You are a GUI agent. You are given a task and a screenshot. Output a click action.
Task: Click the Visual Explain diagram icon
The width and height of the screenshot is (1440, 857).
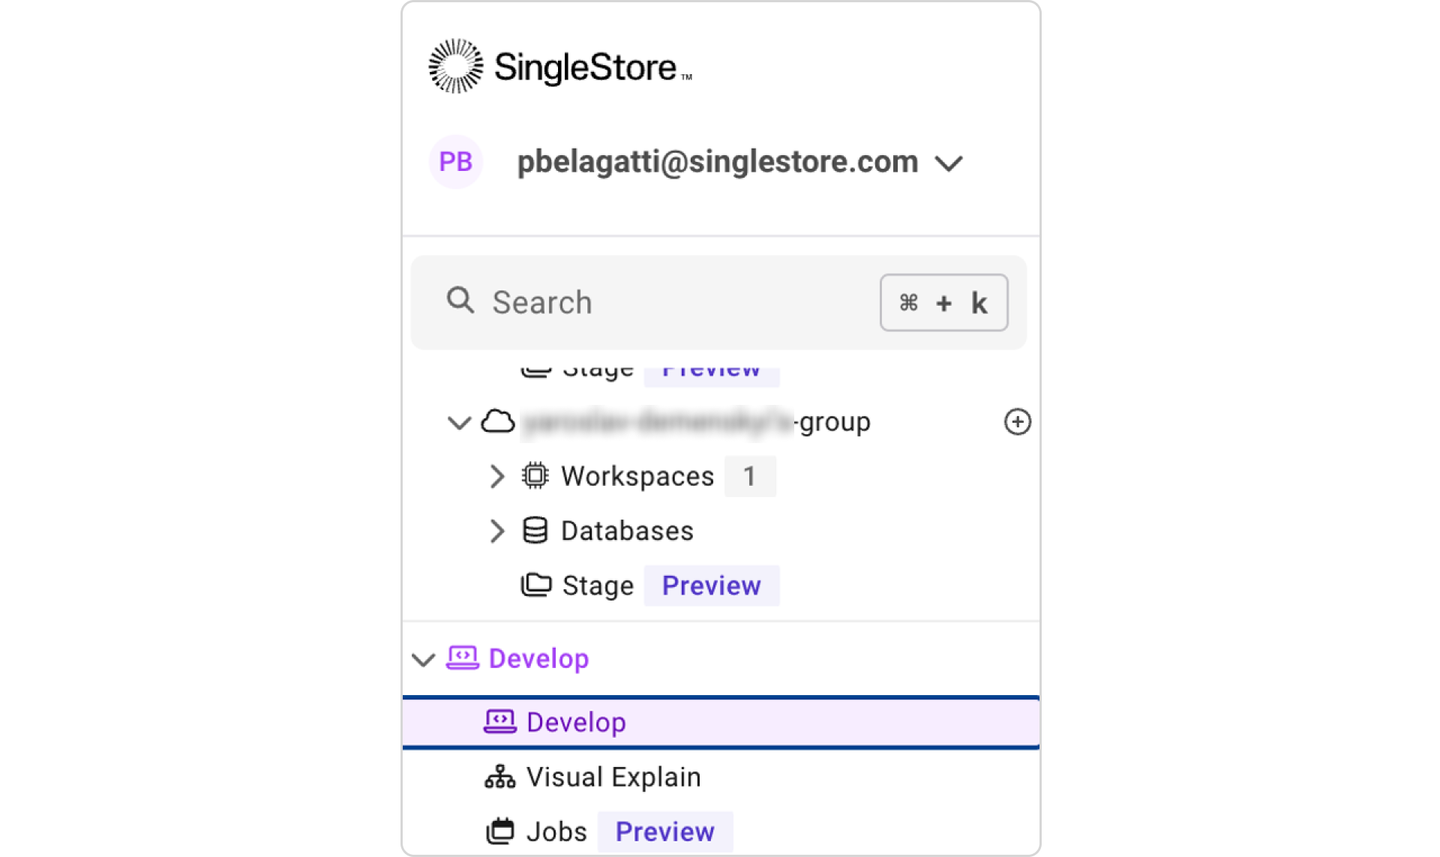(x=500, y=776)
